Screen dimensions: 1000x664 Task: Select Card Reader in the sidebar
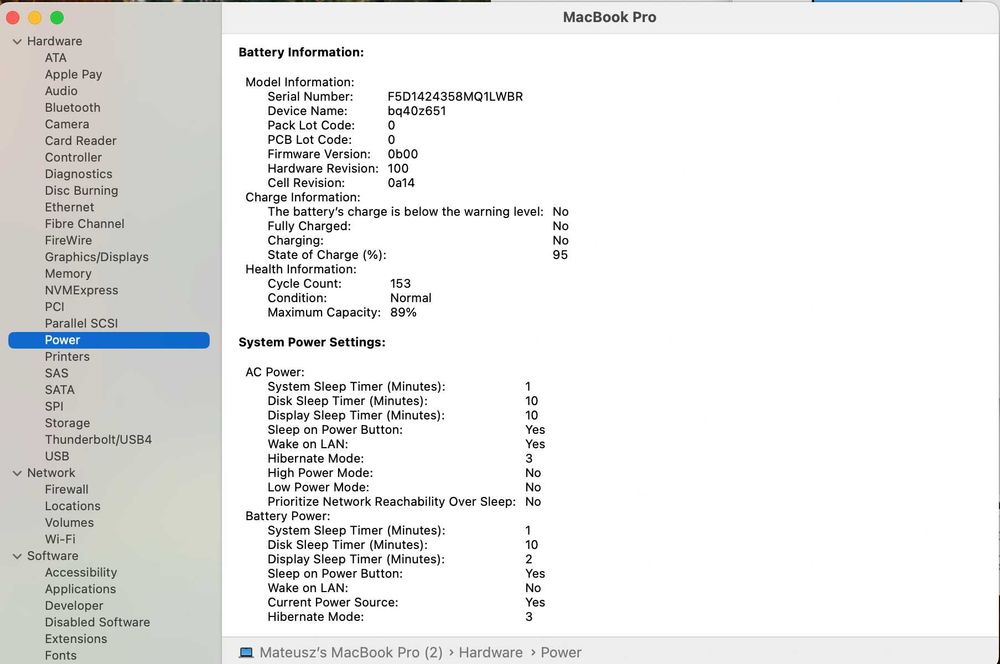coord(80,141)
